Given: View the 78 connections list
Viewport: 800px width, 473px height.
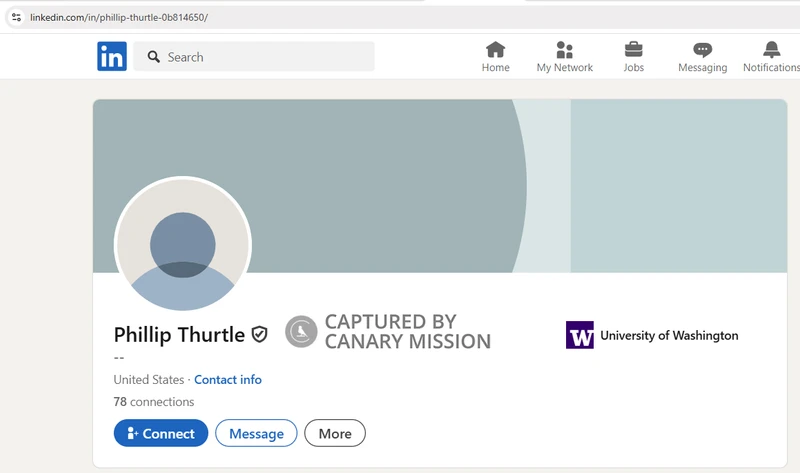Looking at the screenshot, I should (x=154, y=402).
